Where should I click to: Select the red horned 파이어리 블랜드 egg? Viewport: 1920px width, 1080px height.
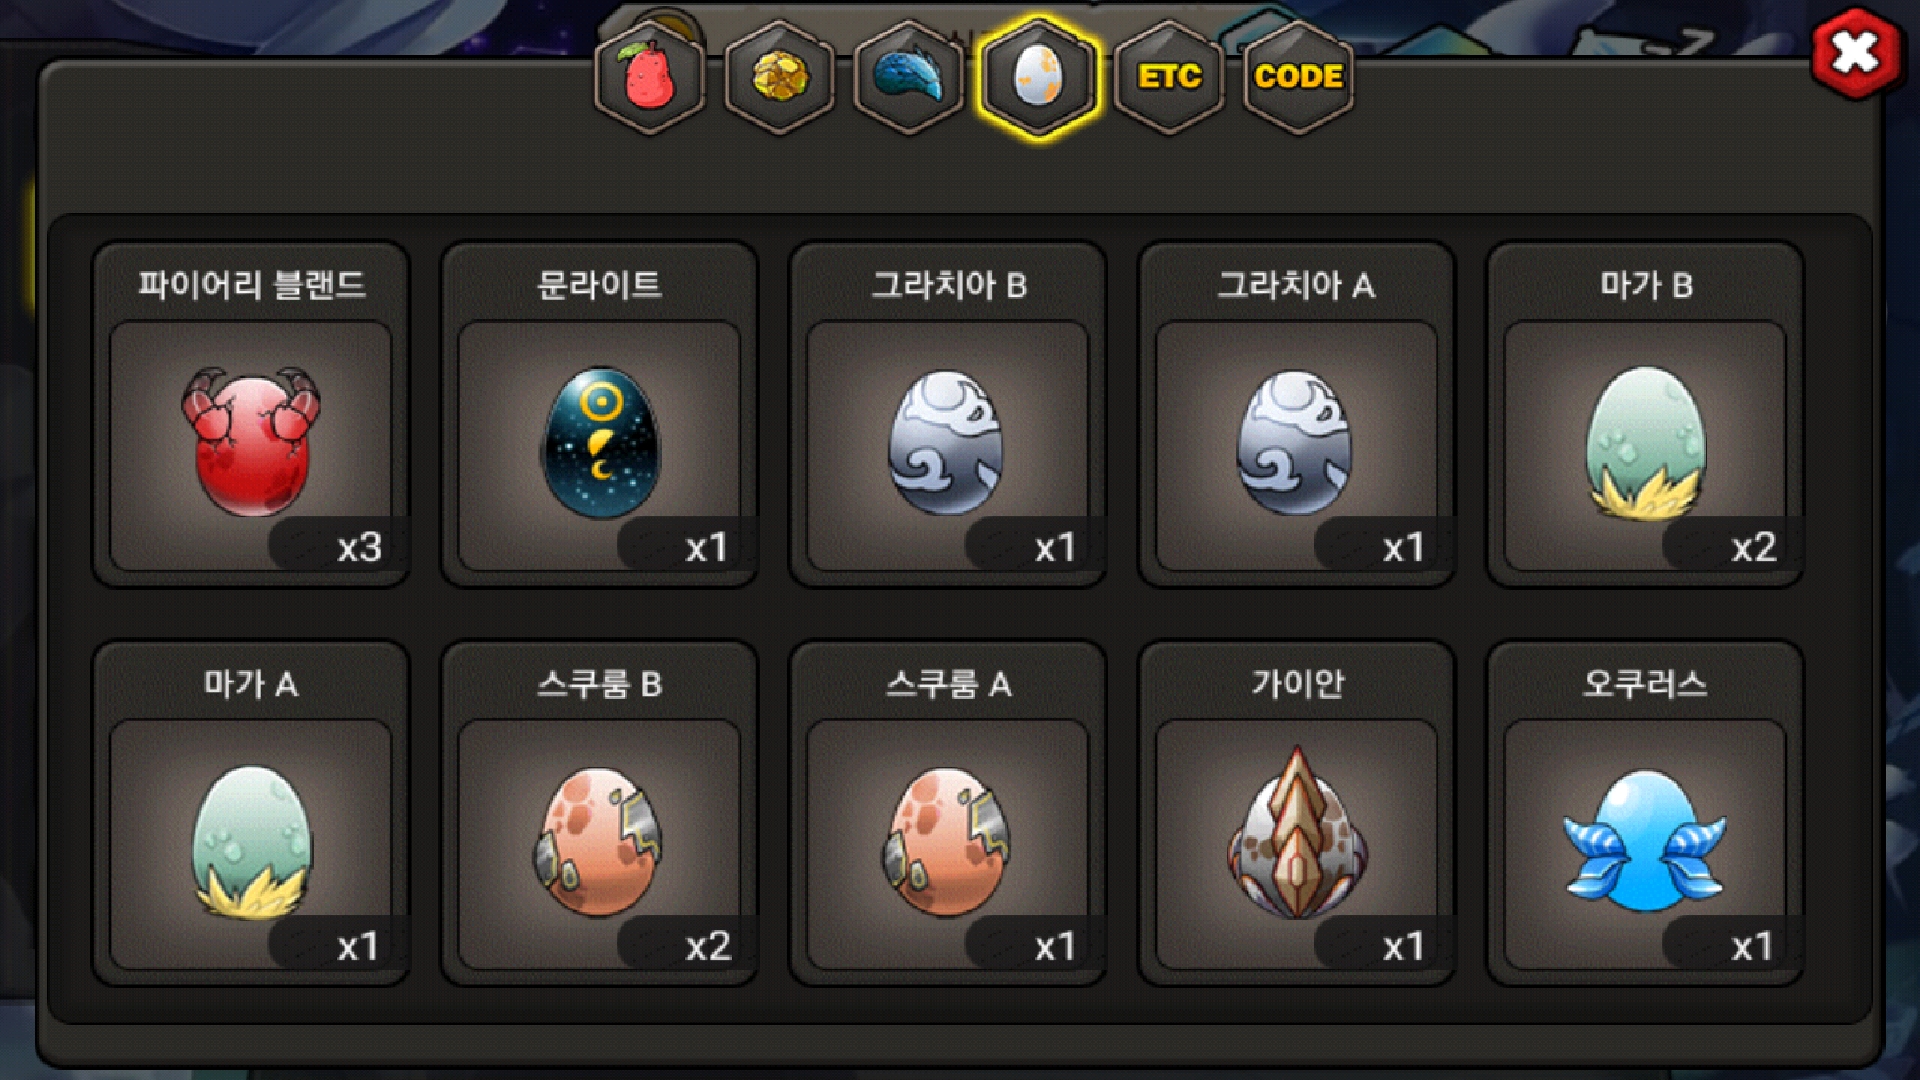(x=251, y=445)
